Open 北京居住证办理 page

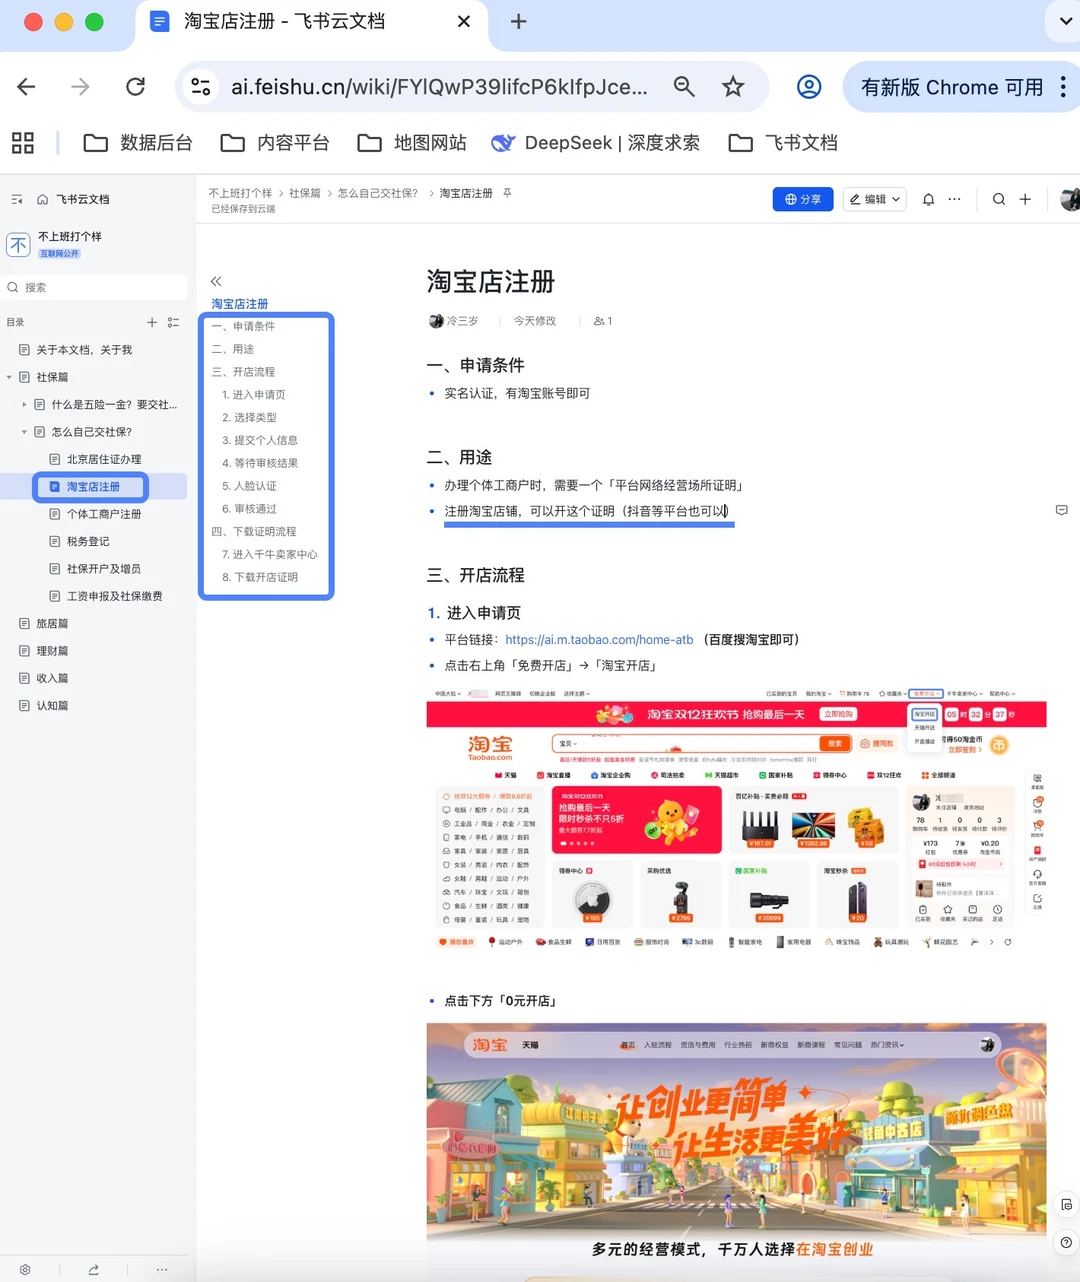pos(104,459)
